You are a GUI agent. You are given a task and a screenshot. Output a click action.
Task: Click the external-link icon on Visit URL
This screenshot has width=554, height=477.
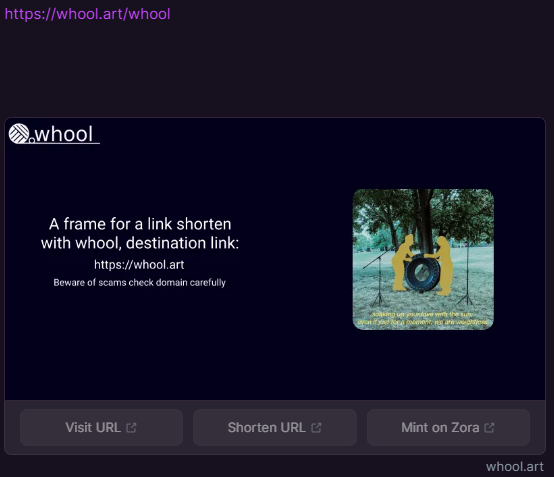[x=131, y=428]
